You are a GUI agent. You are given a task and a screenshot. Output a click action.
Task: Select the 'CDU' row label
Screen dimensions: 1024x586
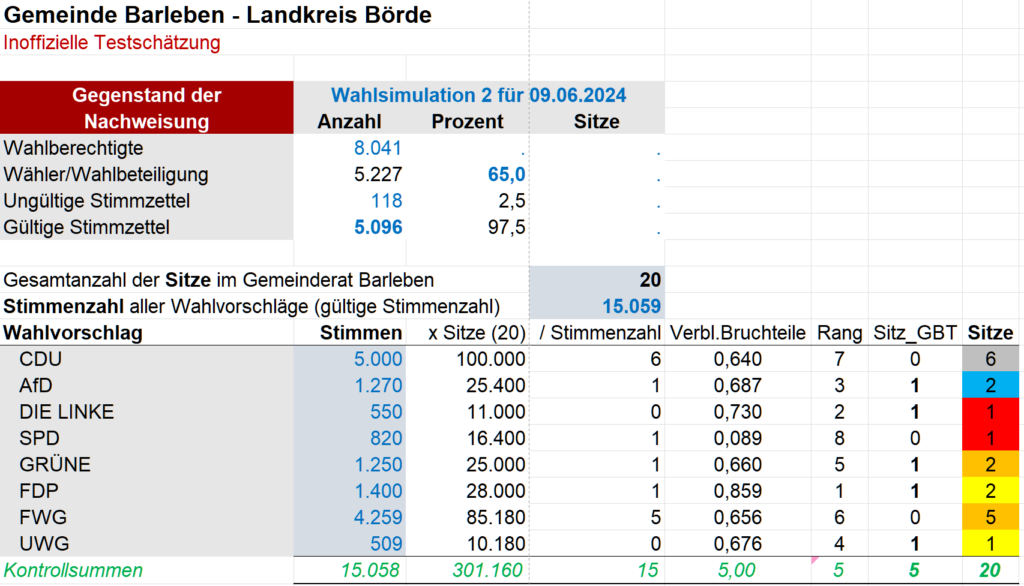40,359
